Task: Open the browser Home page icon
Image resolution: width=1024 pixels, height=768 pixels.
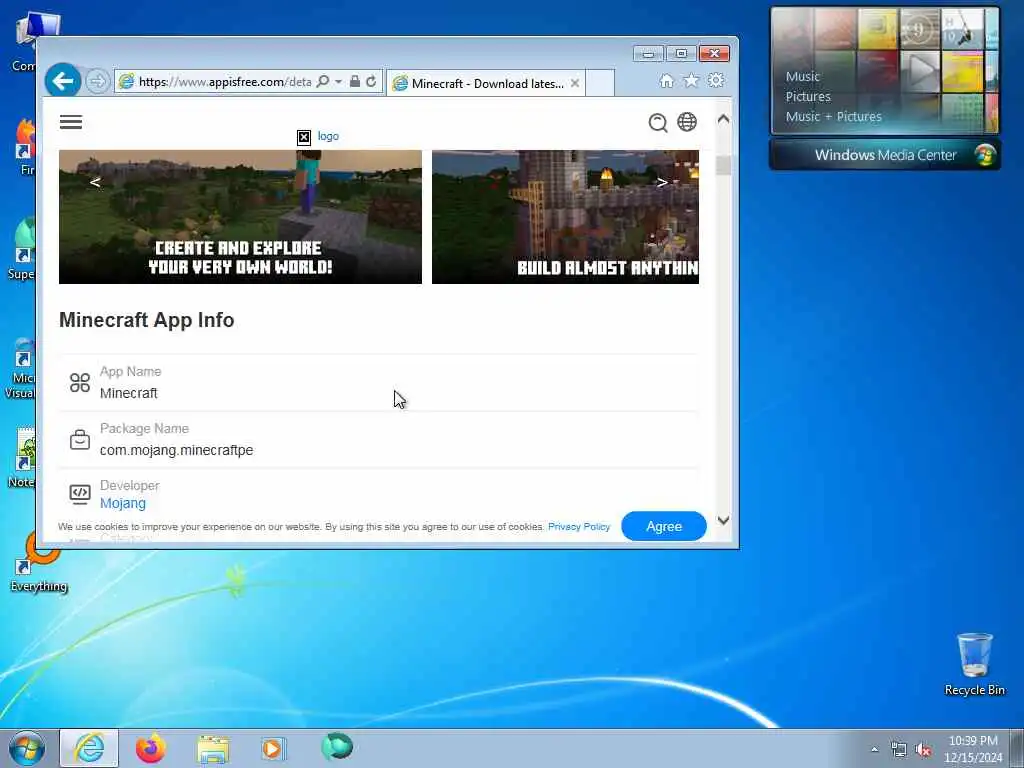Action: click(x=666, y=80)
